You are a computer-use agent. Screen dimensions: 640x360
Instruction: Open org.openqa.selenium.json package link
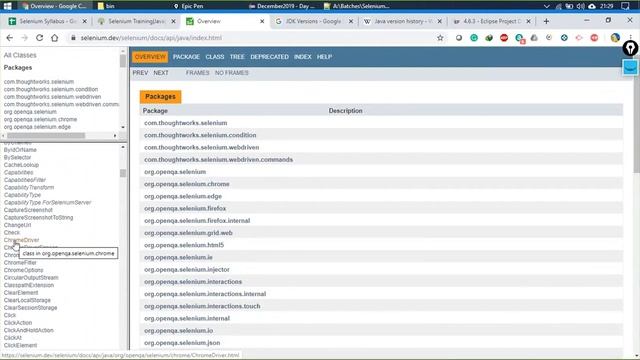pos(182,343)
